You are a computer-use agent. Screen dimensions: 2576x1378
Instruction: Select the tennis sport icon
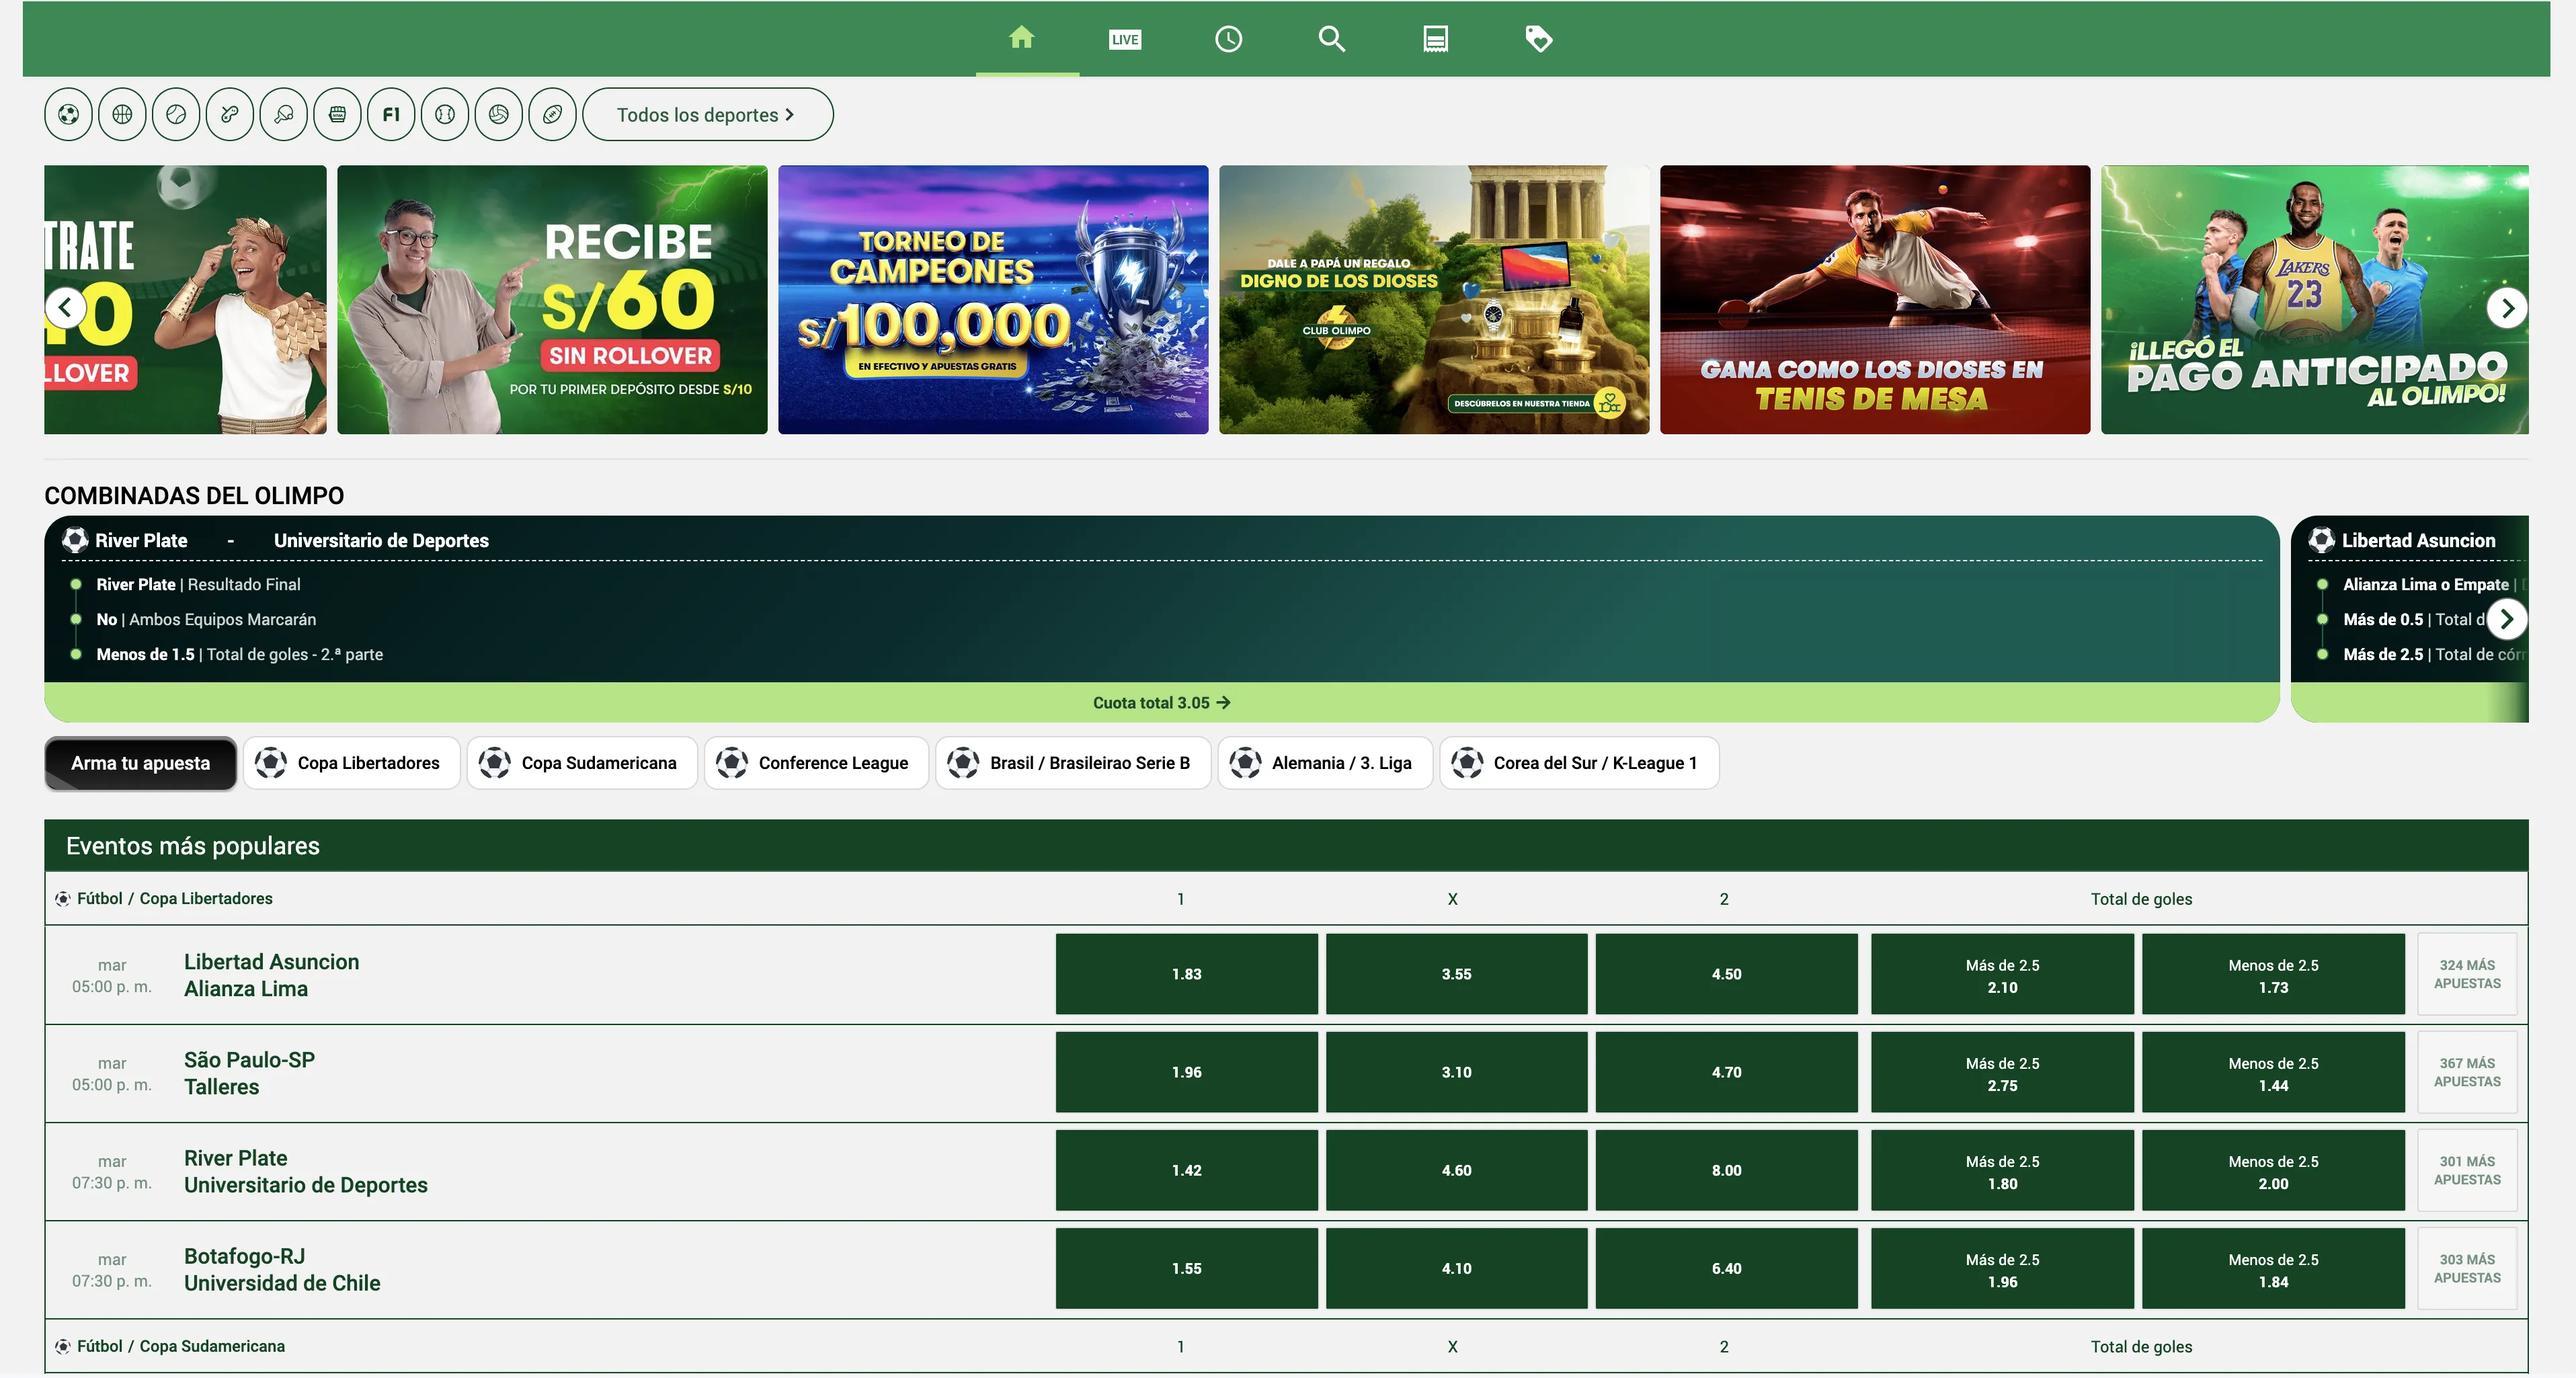176,114
